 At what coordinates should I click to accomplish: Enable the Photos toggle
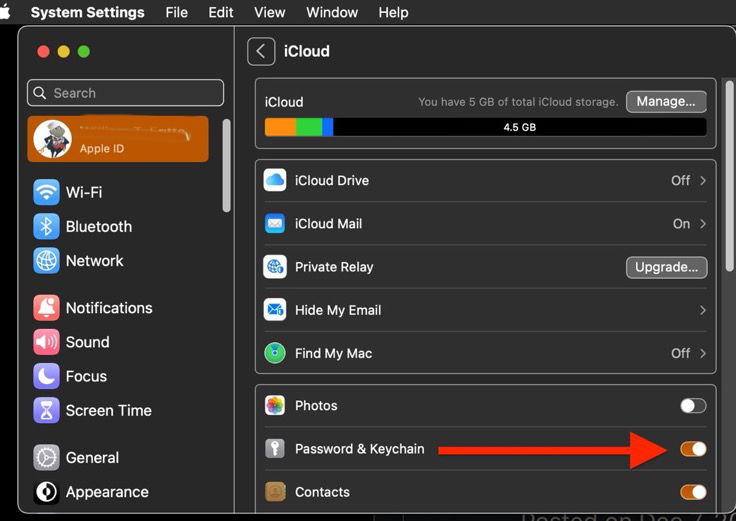tap(693, 406)
